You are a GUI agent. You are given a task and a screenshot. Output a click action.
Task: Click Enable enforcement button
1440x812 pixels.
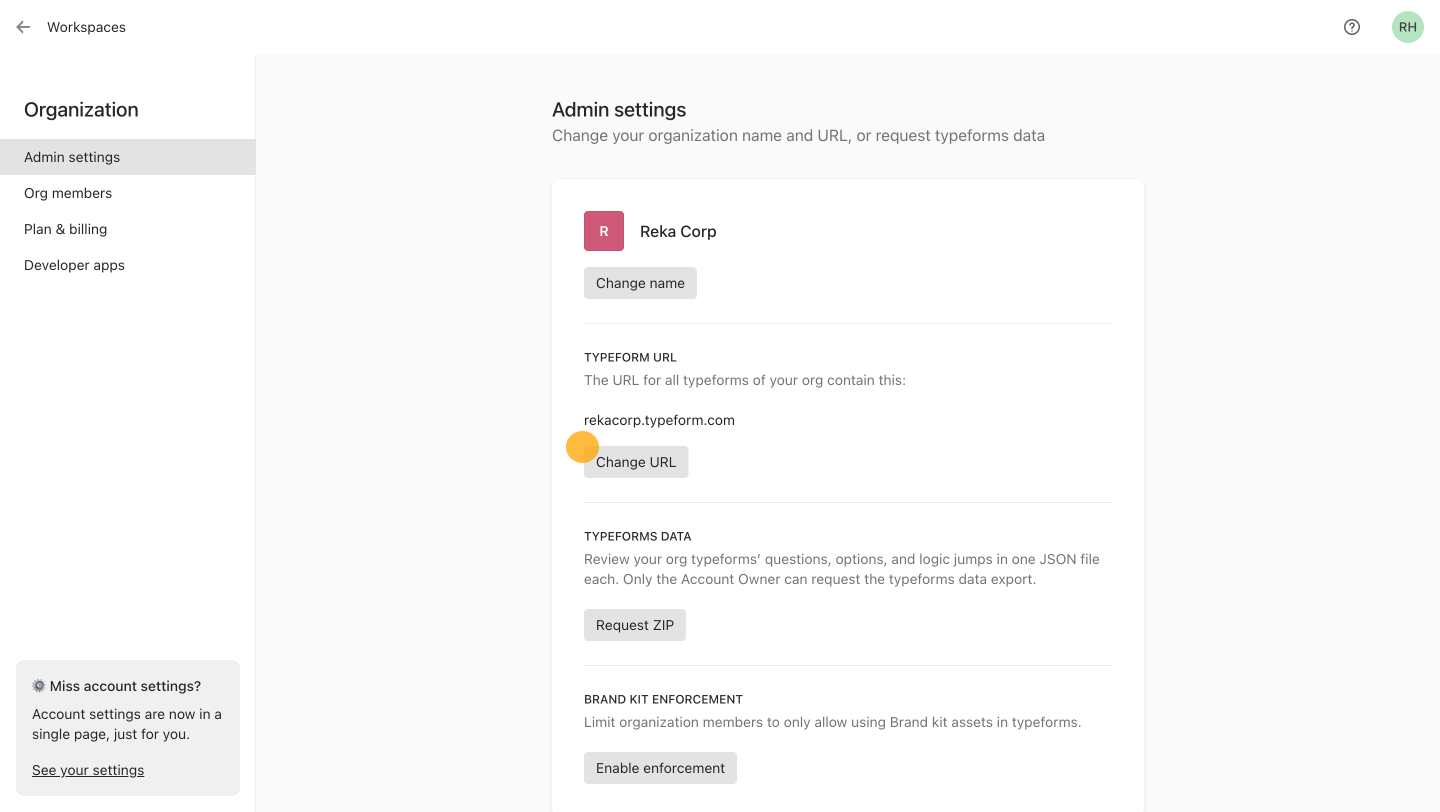click(x=660, y=768)
